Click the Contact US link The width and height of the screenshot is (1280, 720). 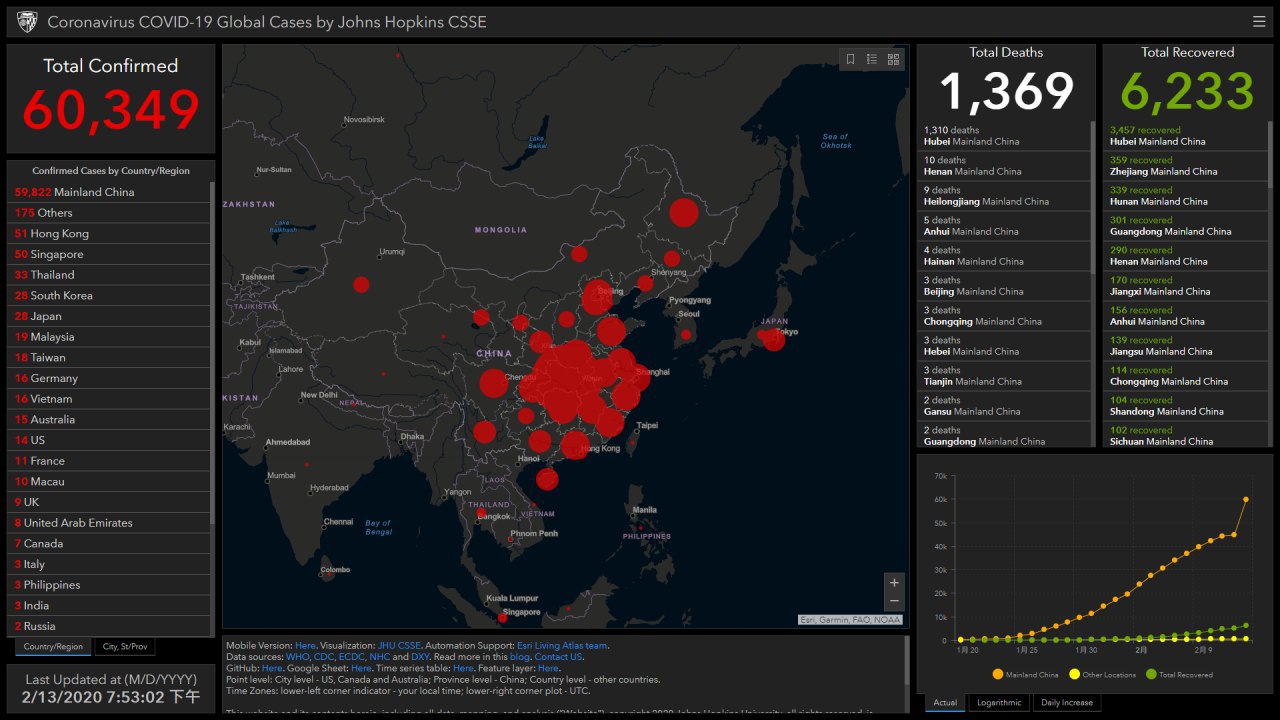pos(558,657)
